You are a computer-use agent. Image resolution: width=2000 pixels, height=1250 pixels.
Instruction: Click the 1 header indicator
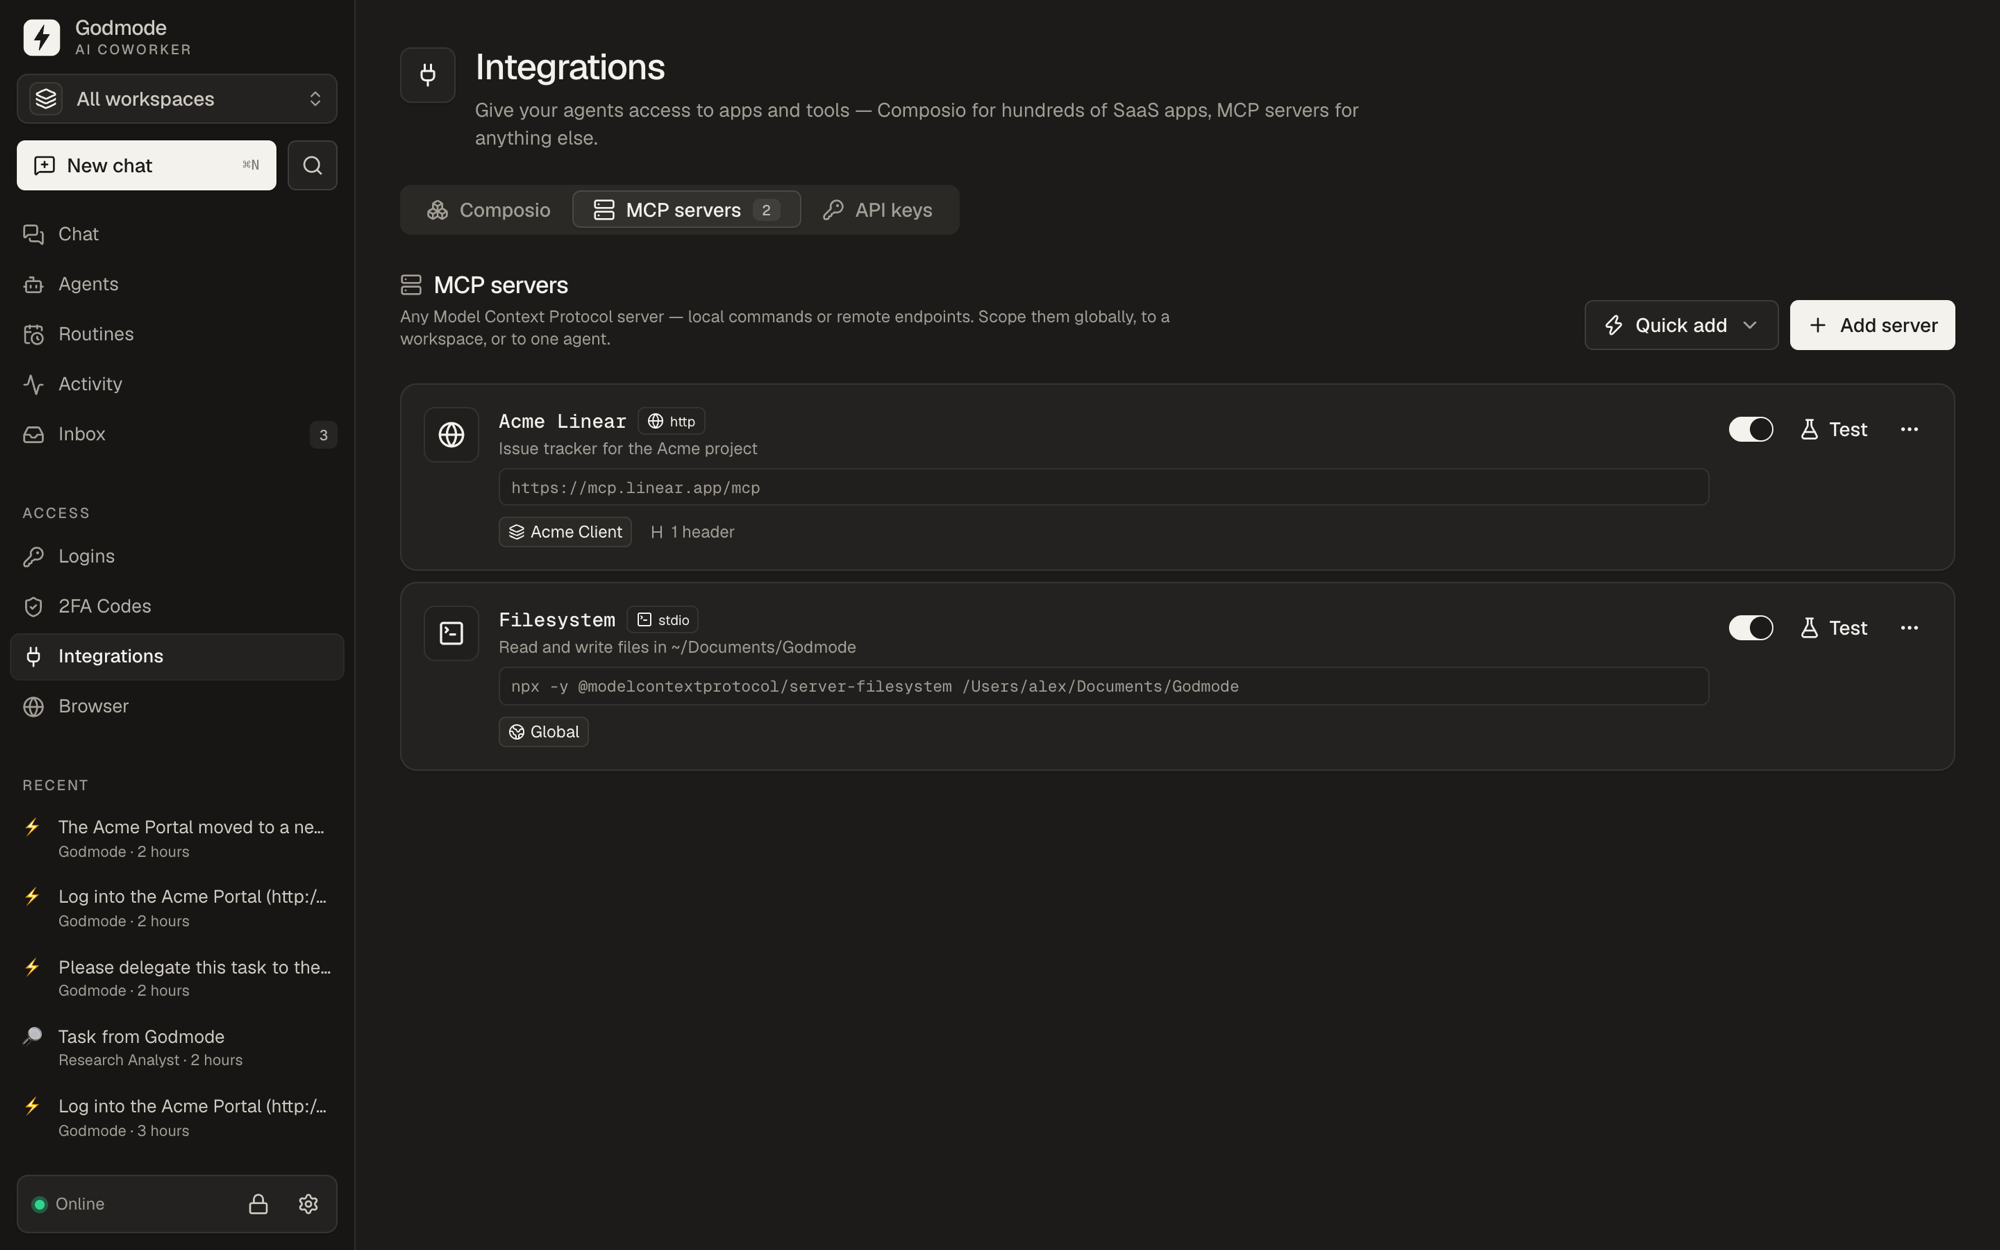(x=692, y=532)
